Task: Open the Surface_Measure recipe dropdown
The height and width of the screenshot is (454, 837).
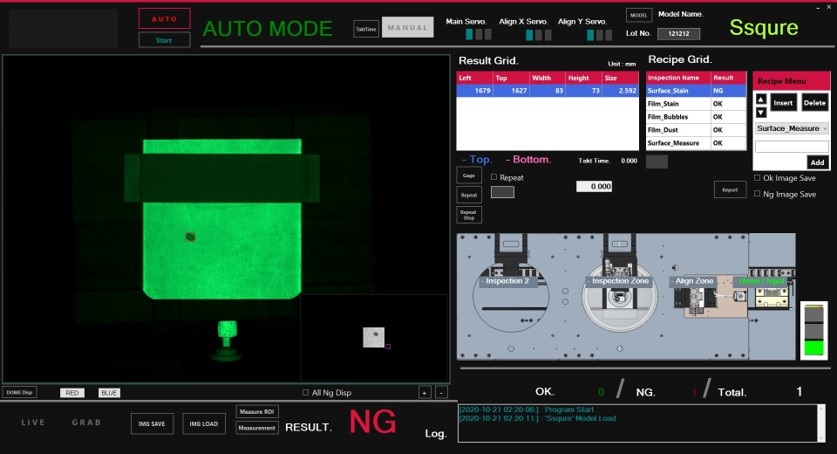Action: coord(791,128)
